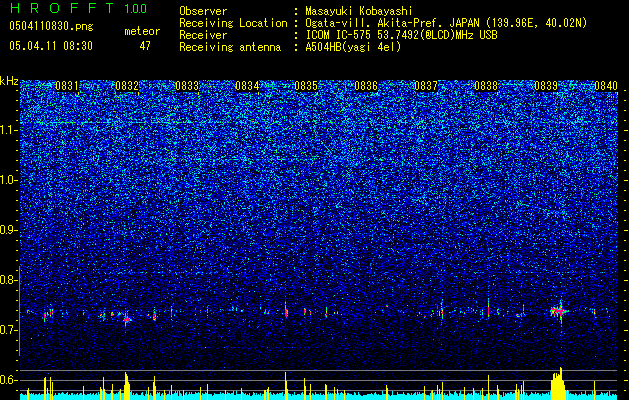Click the red meteor echo below 0832

pyautogui.click(x=127, y=319)
